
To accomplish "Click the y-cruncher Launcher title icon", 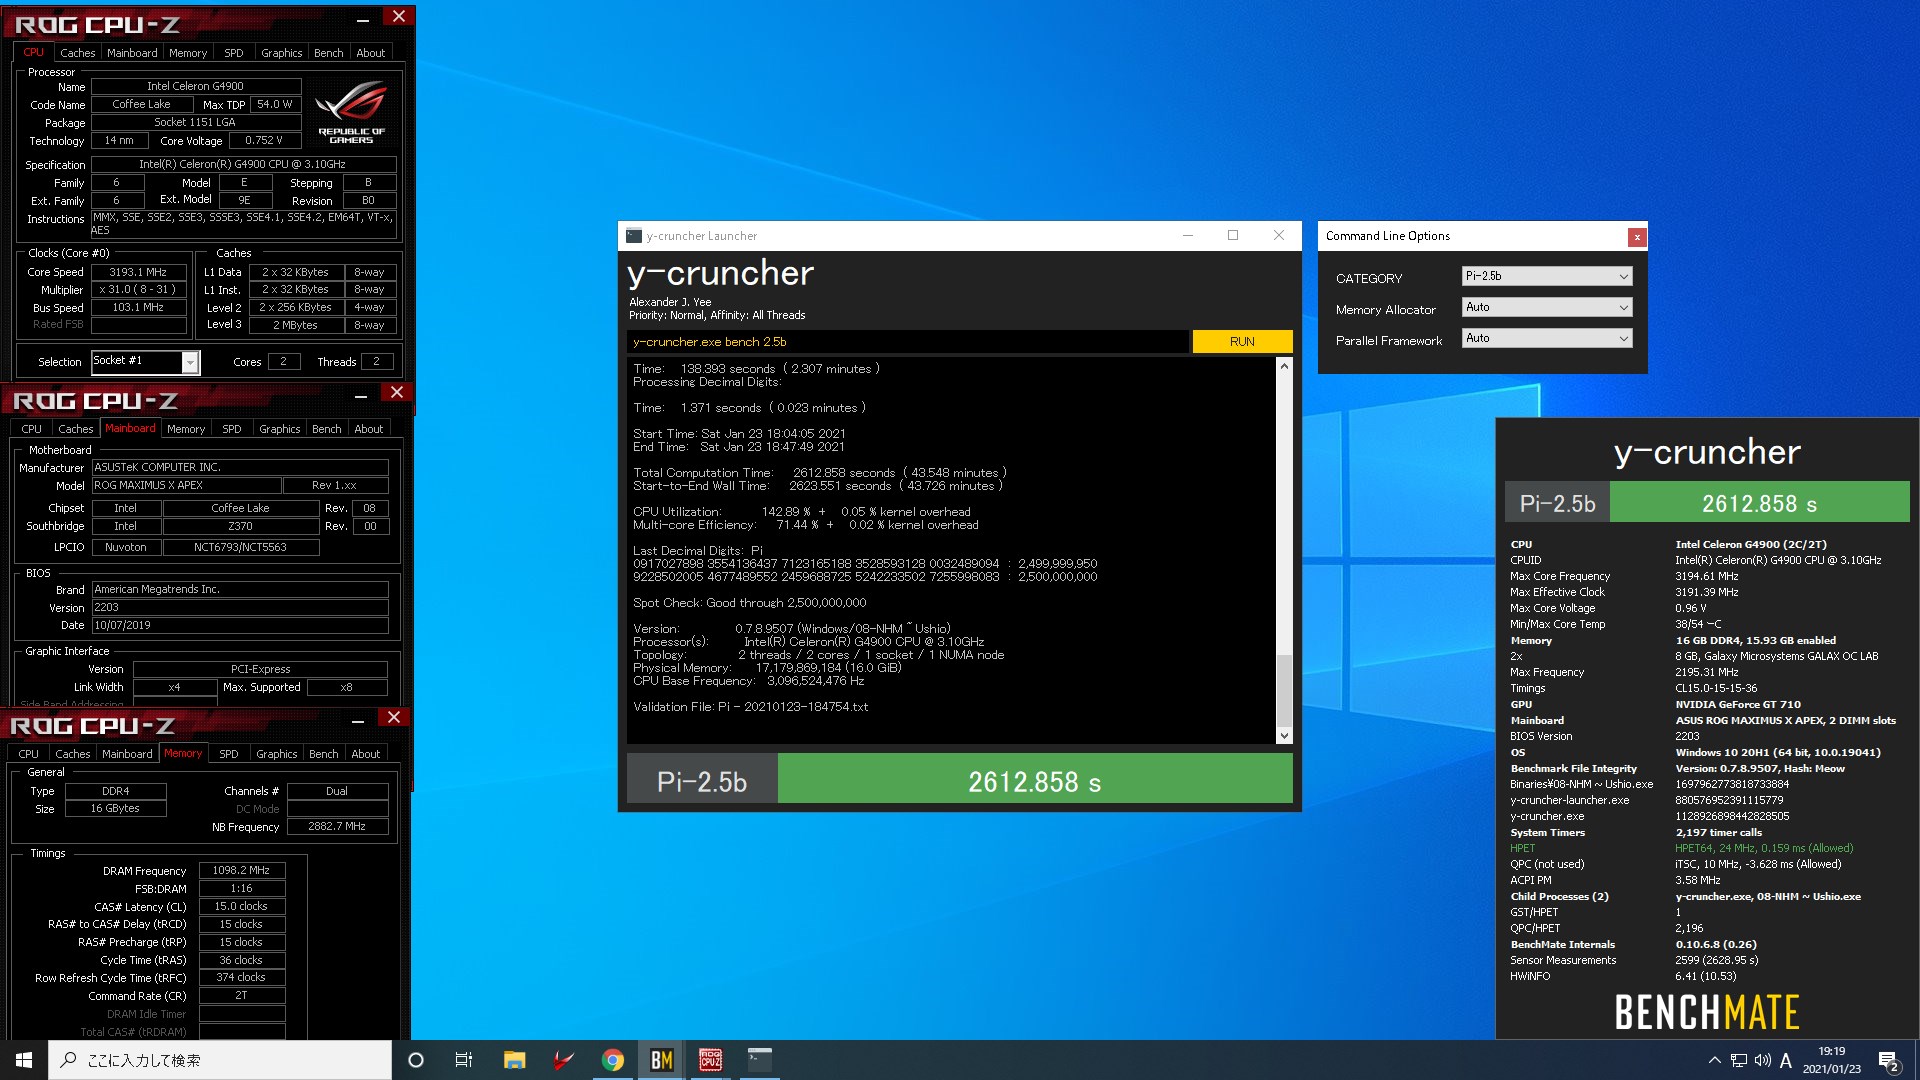I will click(x=633, y=236).
